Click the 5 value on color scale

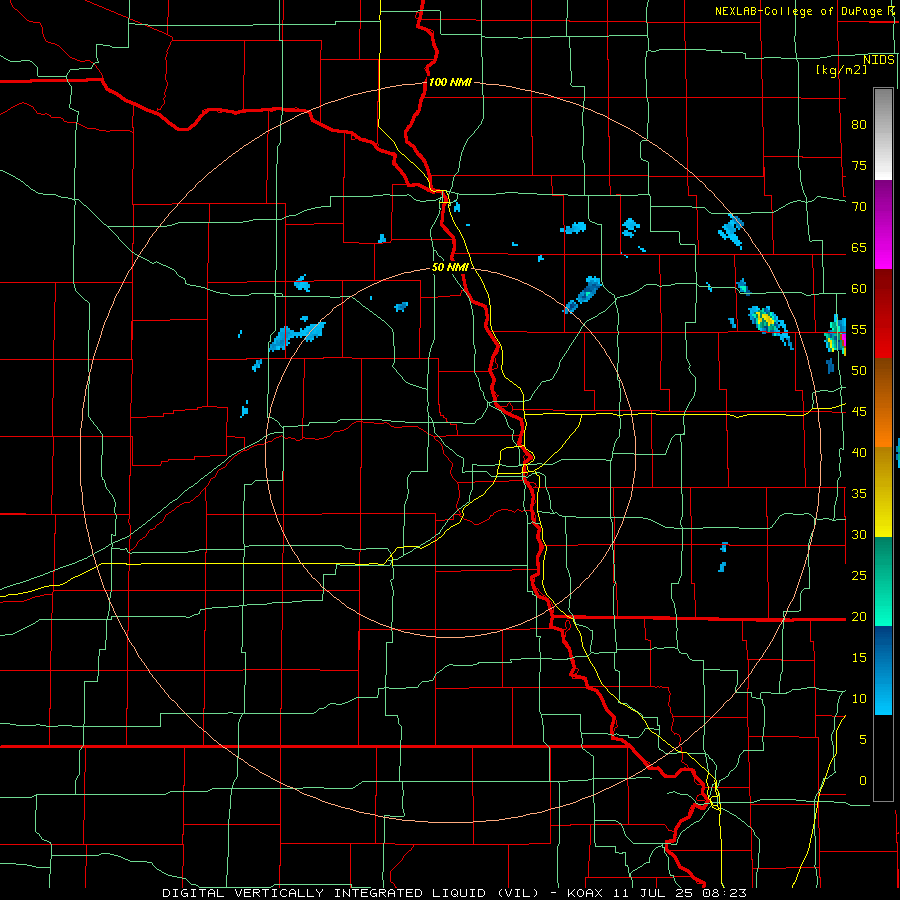coord(863,739)
